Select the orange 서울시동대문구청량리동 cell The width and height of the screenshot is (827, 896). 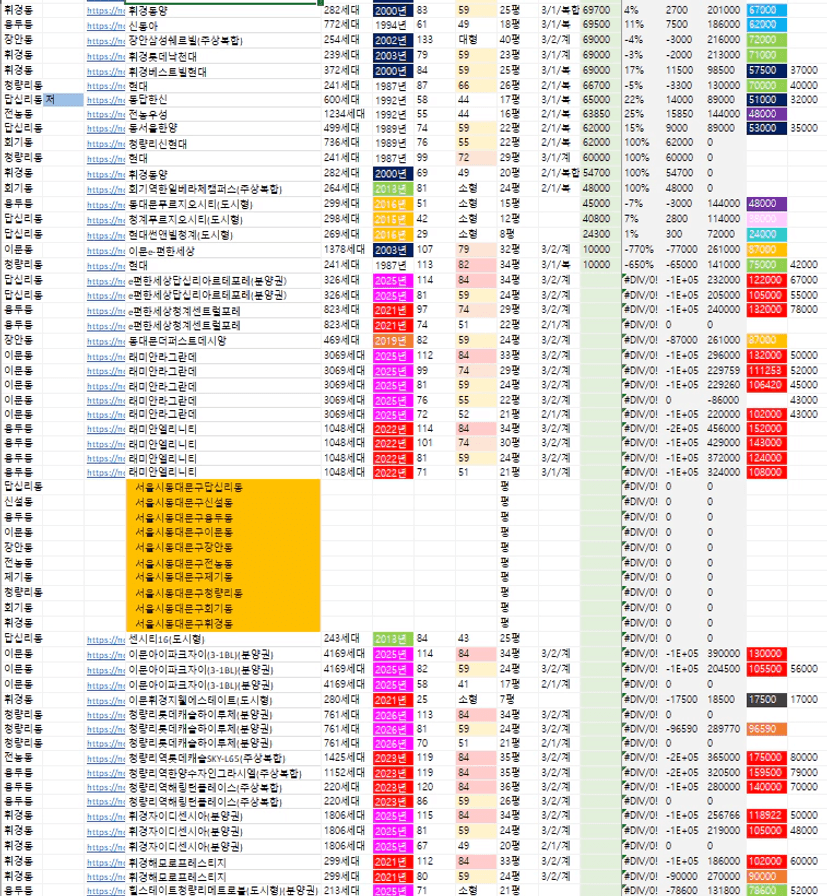pos(223,593)
